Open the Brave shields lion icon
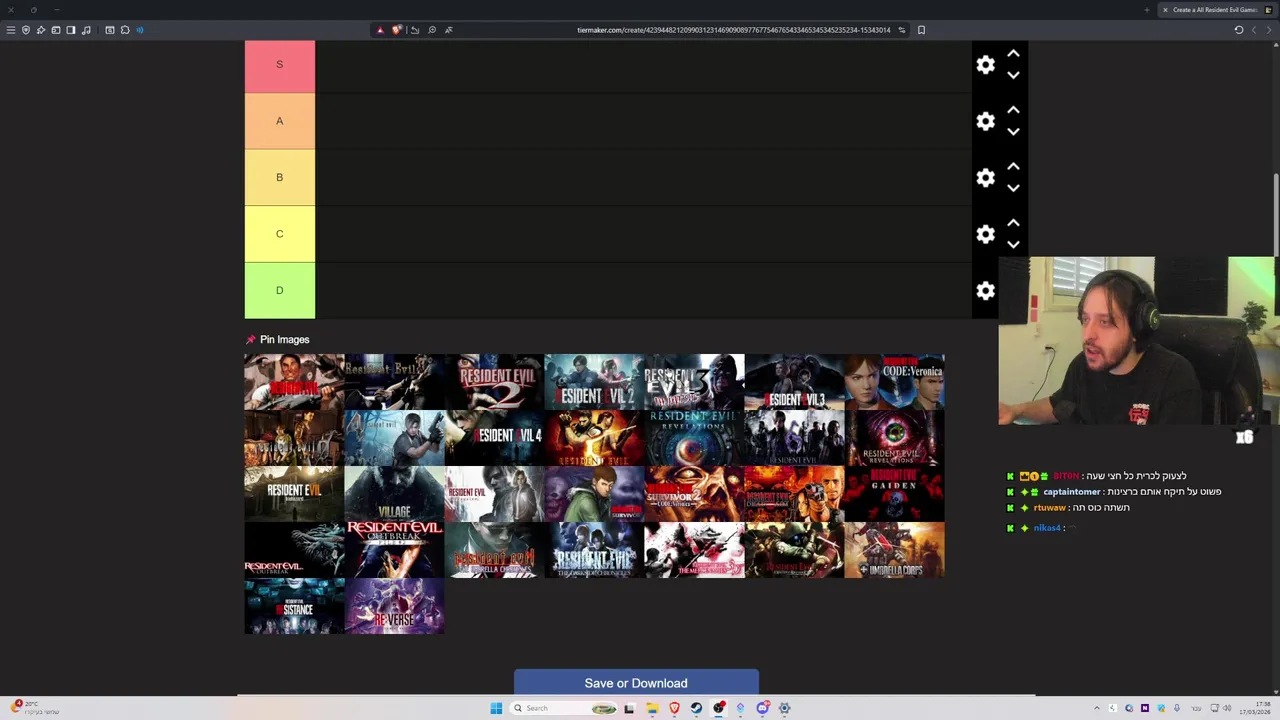This screenshot has width=1280, height=720. pos(397,30)
